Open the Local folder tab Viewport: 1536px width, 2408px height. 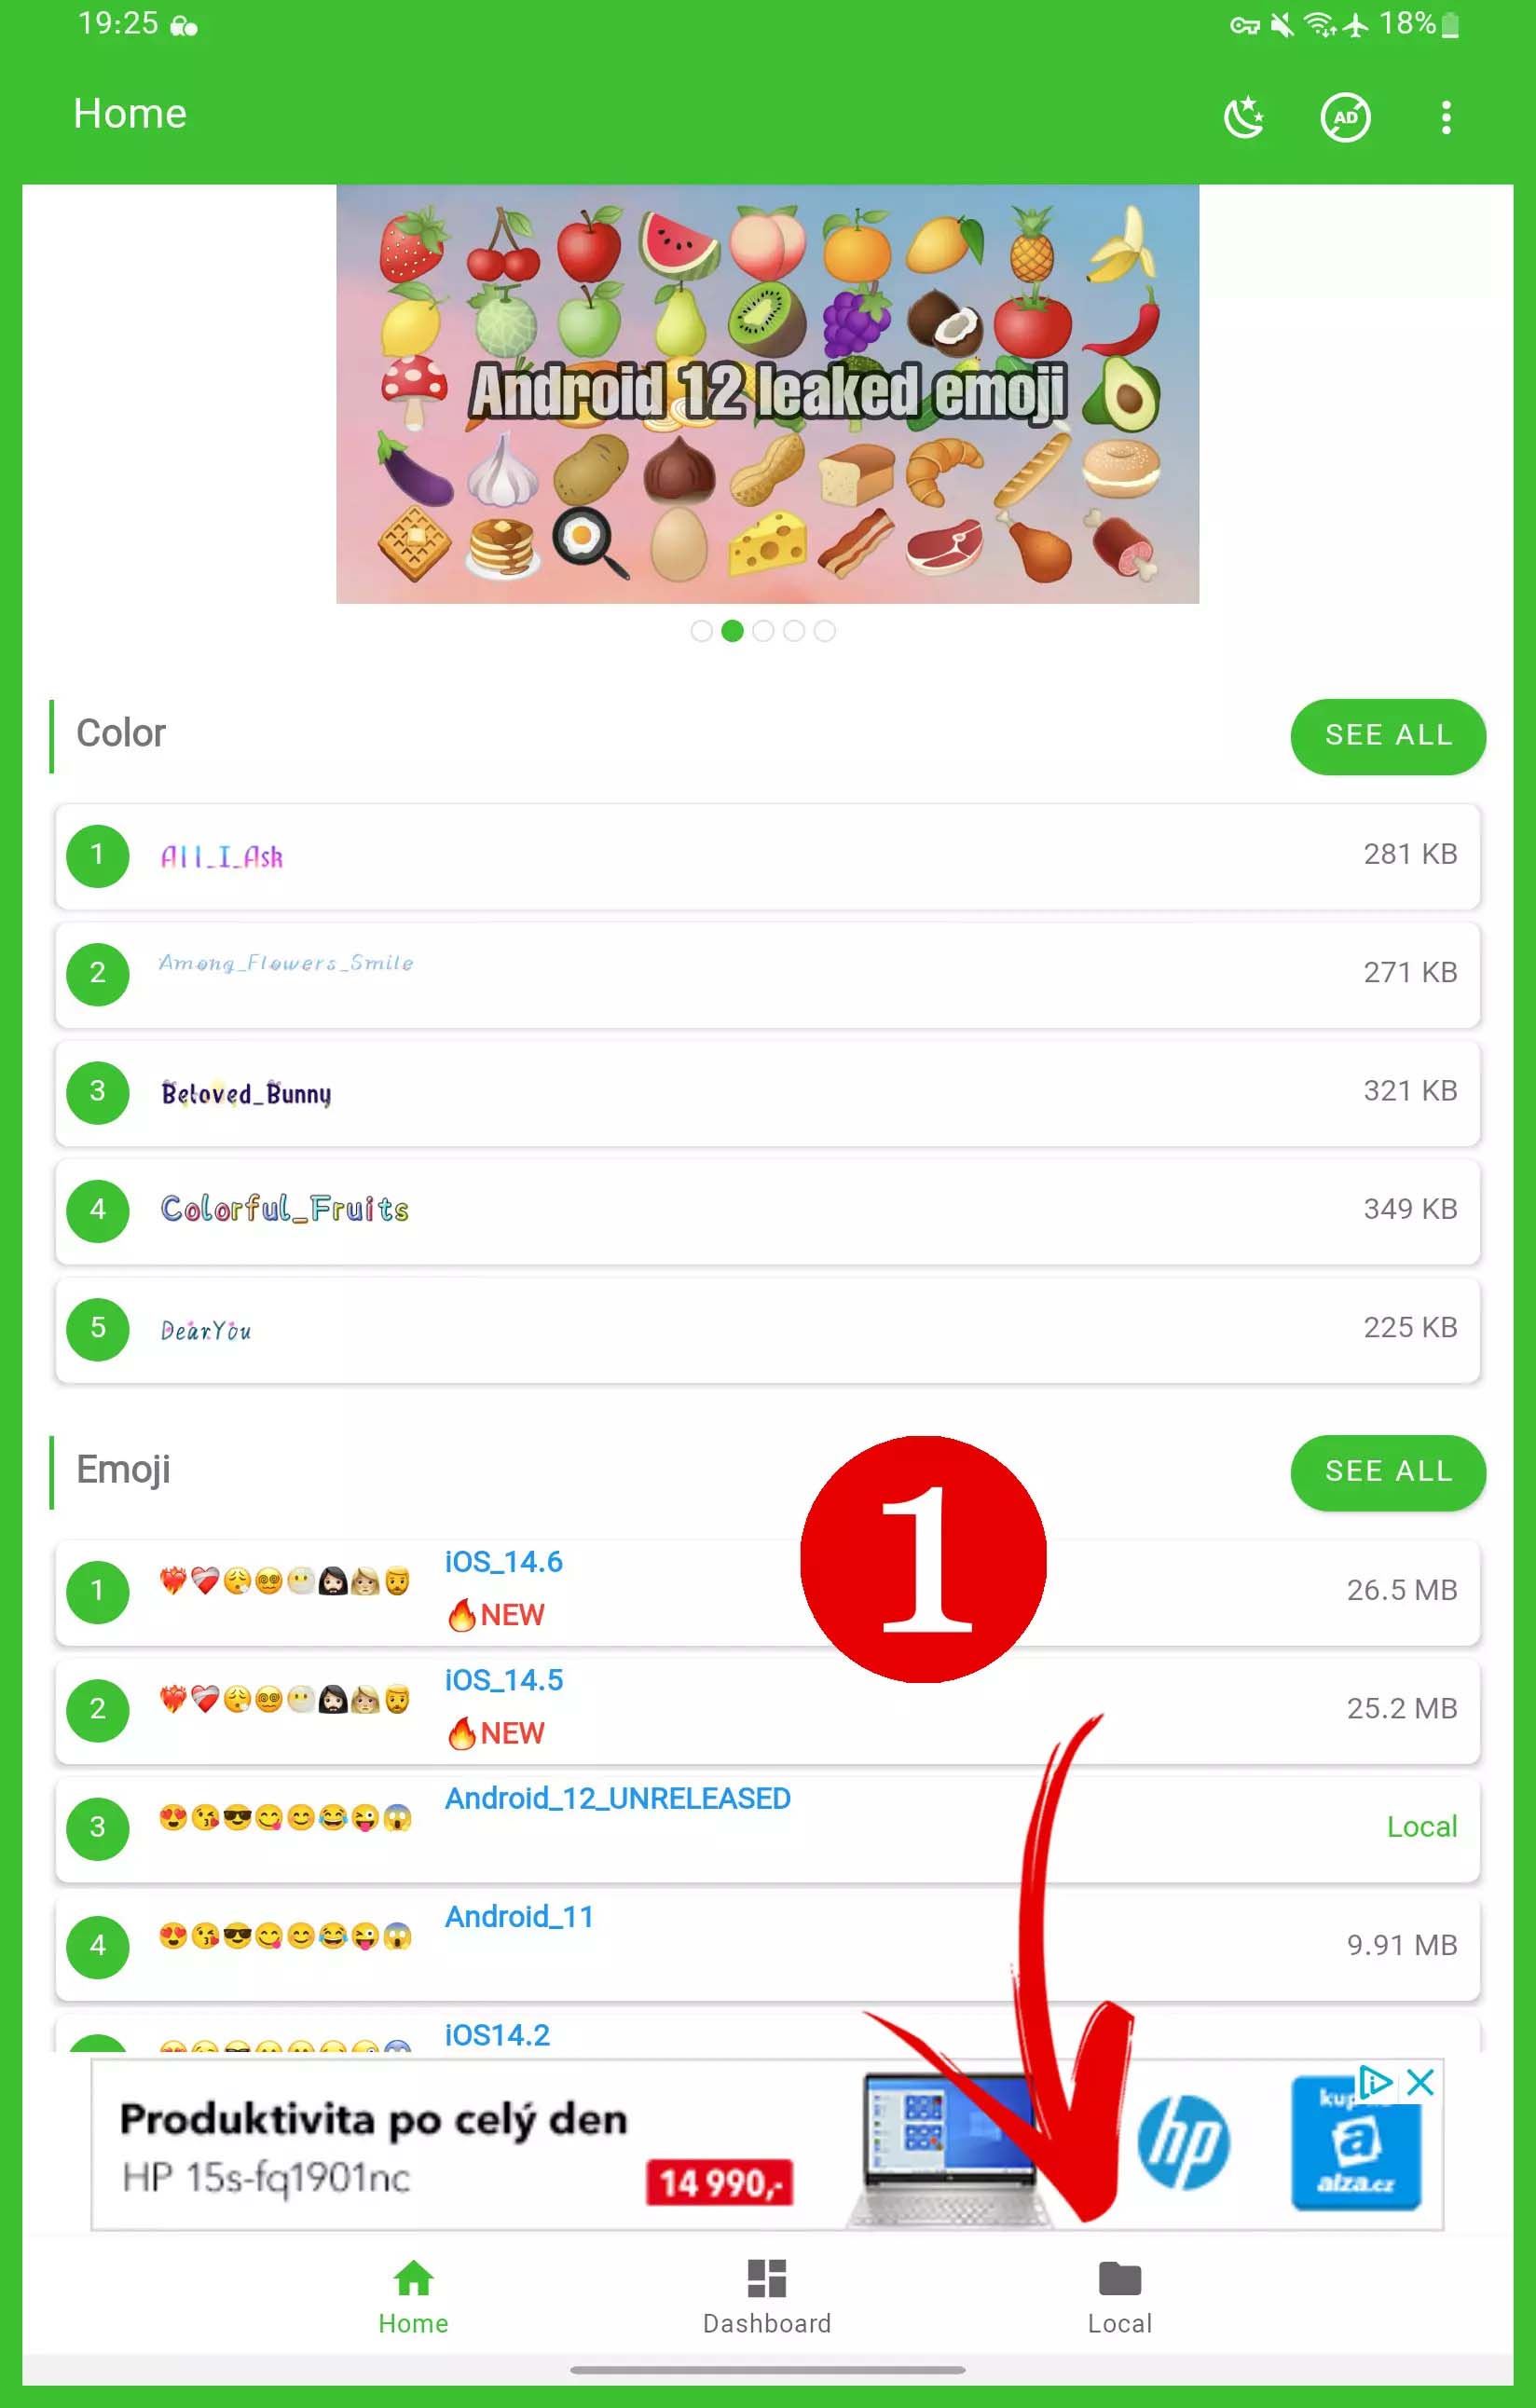(x=1120, y=2296)
